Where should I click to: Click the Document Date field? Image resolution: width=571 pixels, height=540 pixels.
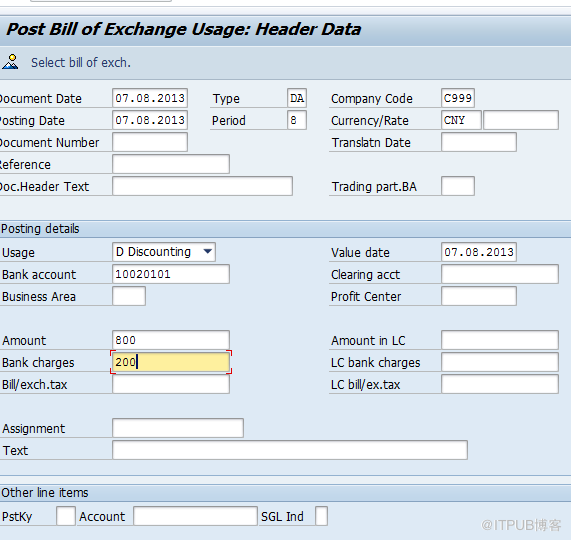pos(150,98)
